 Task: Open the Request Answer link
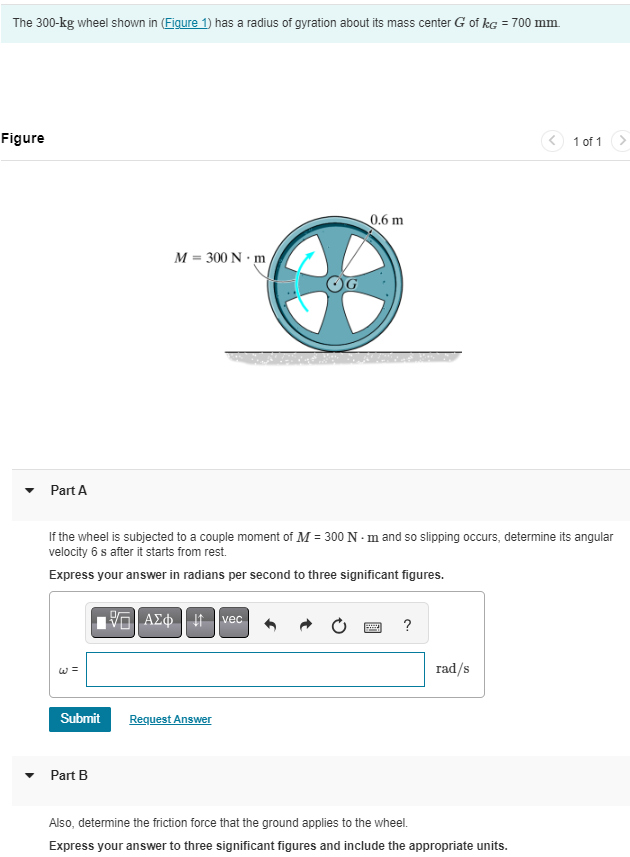(x=170, y=719)
